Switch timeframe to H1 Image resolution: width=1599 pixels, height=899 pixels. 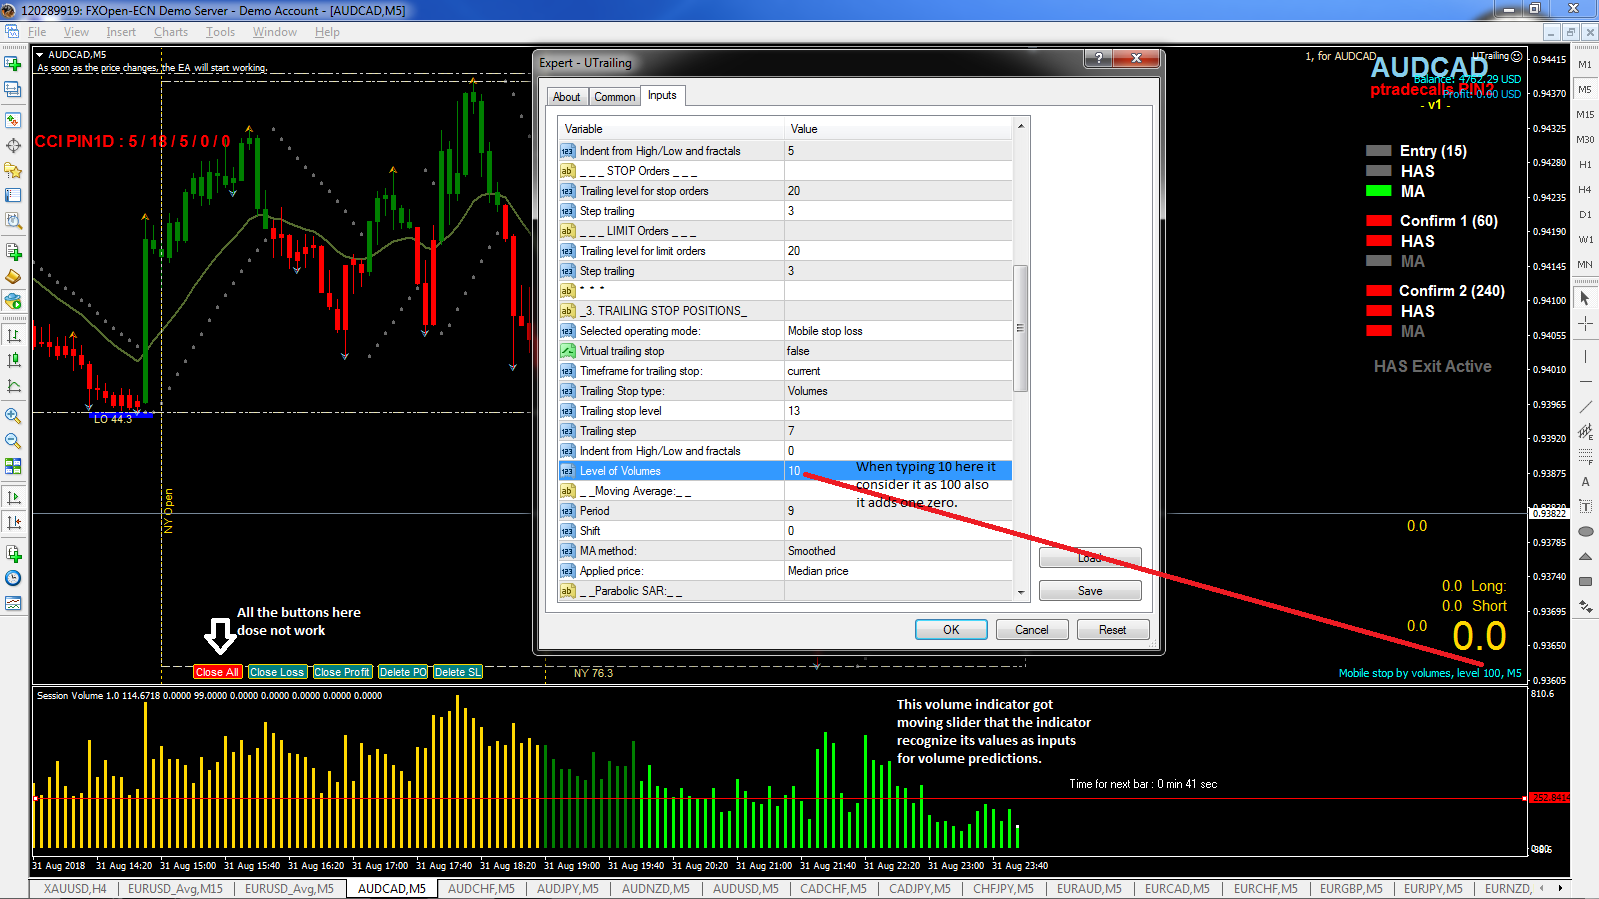coord(1585,165)
